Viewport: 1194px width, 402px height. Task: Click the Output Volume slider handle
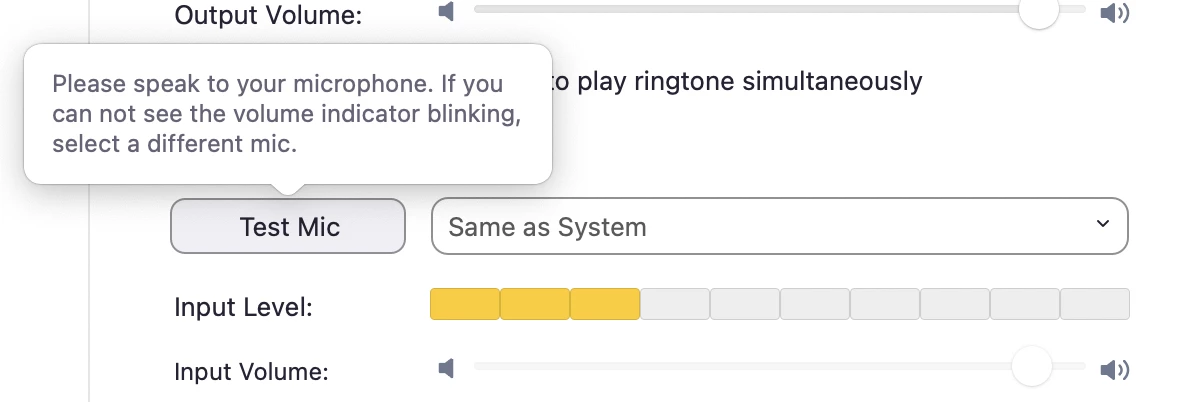coord(1039,11)
